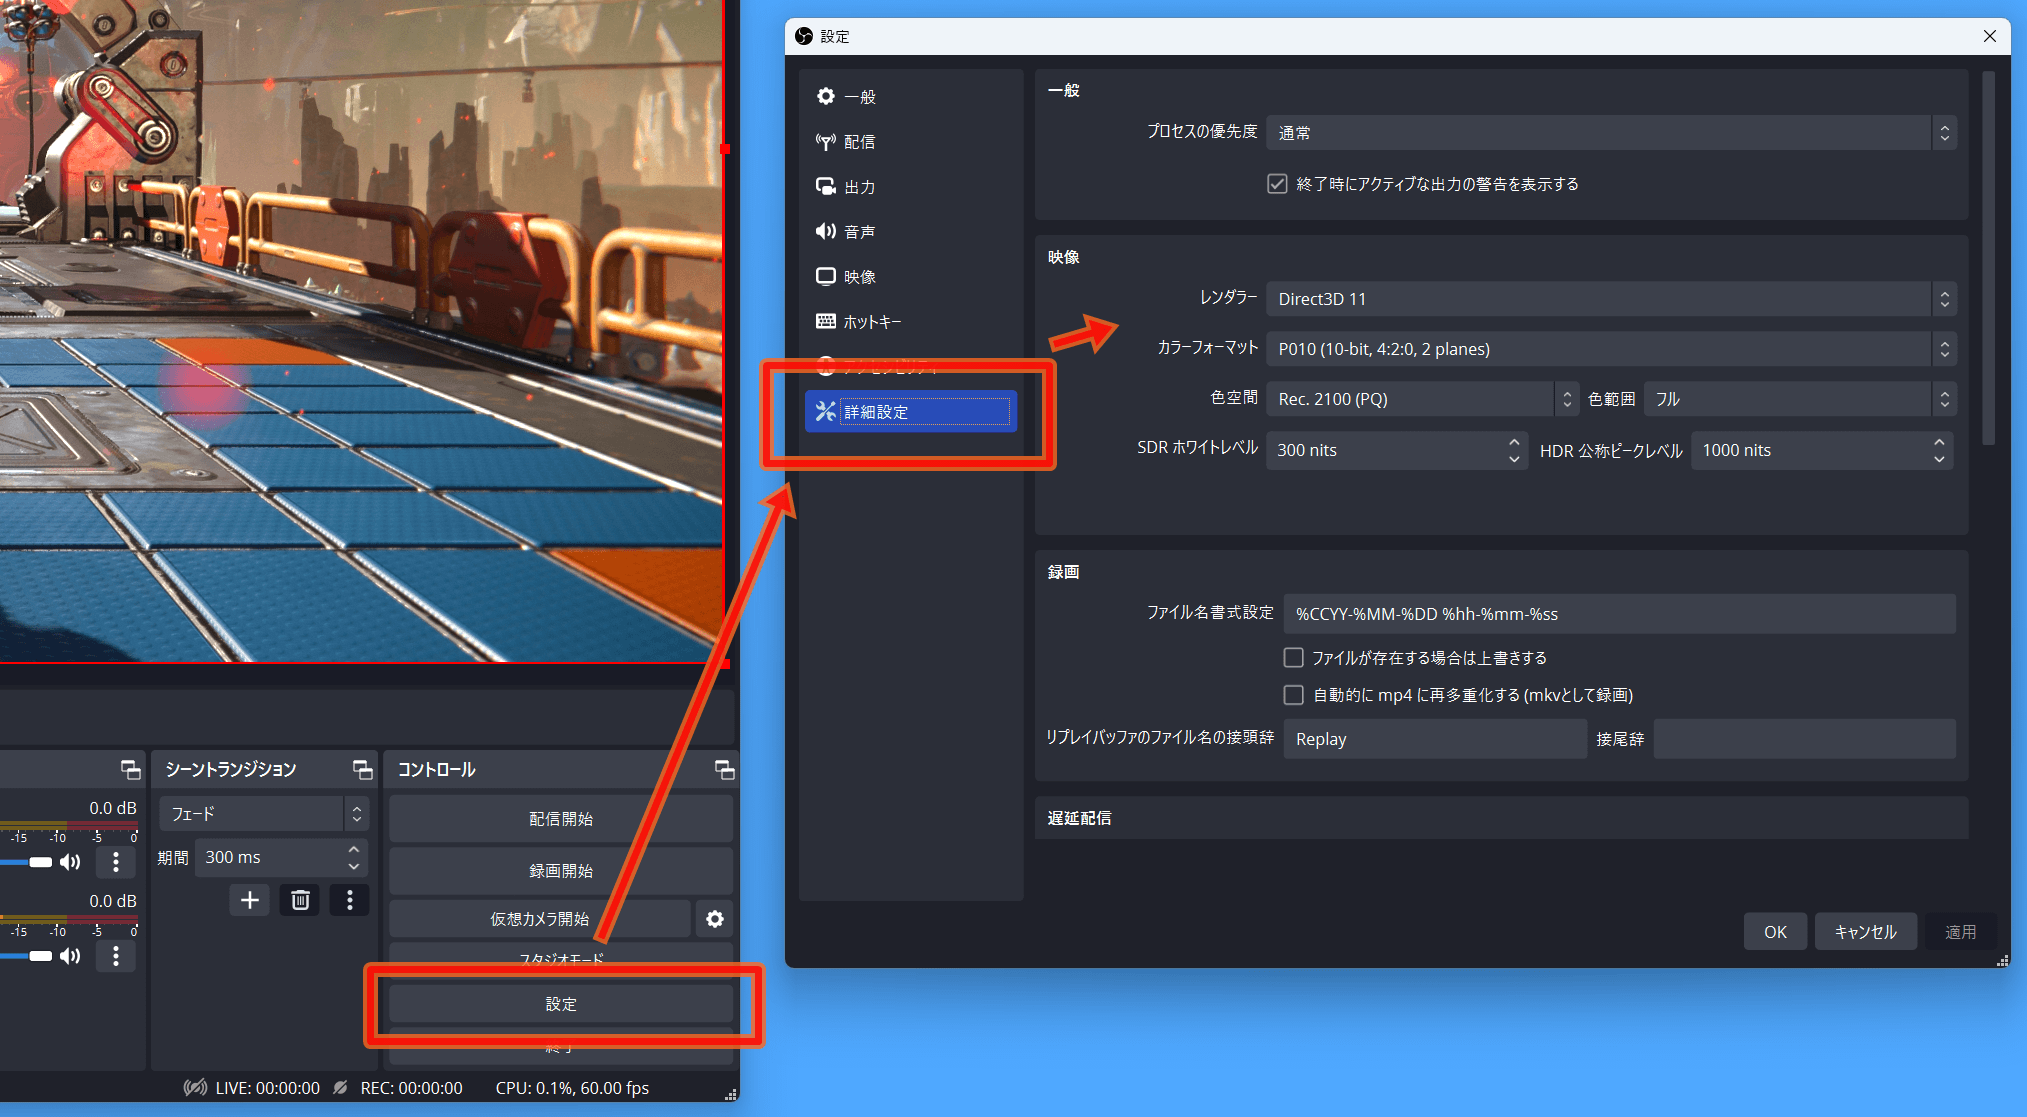Image resolution: width=2027 pixels, height=1117 pixels.
Task: Click キャンセル in settings dialog
Action: (x=1865, y=932)
